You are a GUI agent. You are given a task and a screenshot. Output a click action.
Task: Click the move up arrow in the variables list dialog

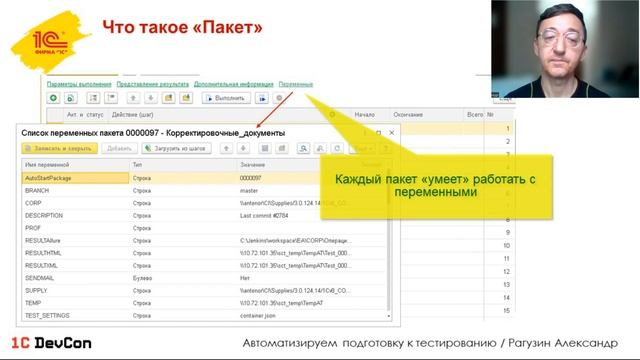point(226,148)
